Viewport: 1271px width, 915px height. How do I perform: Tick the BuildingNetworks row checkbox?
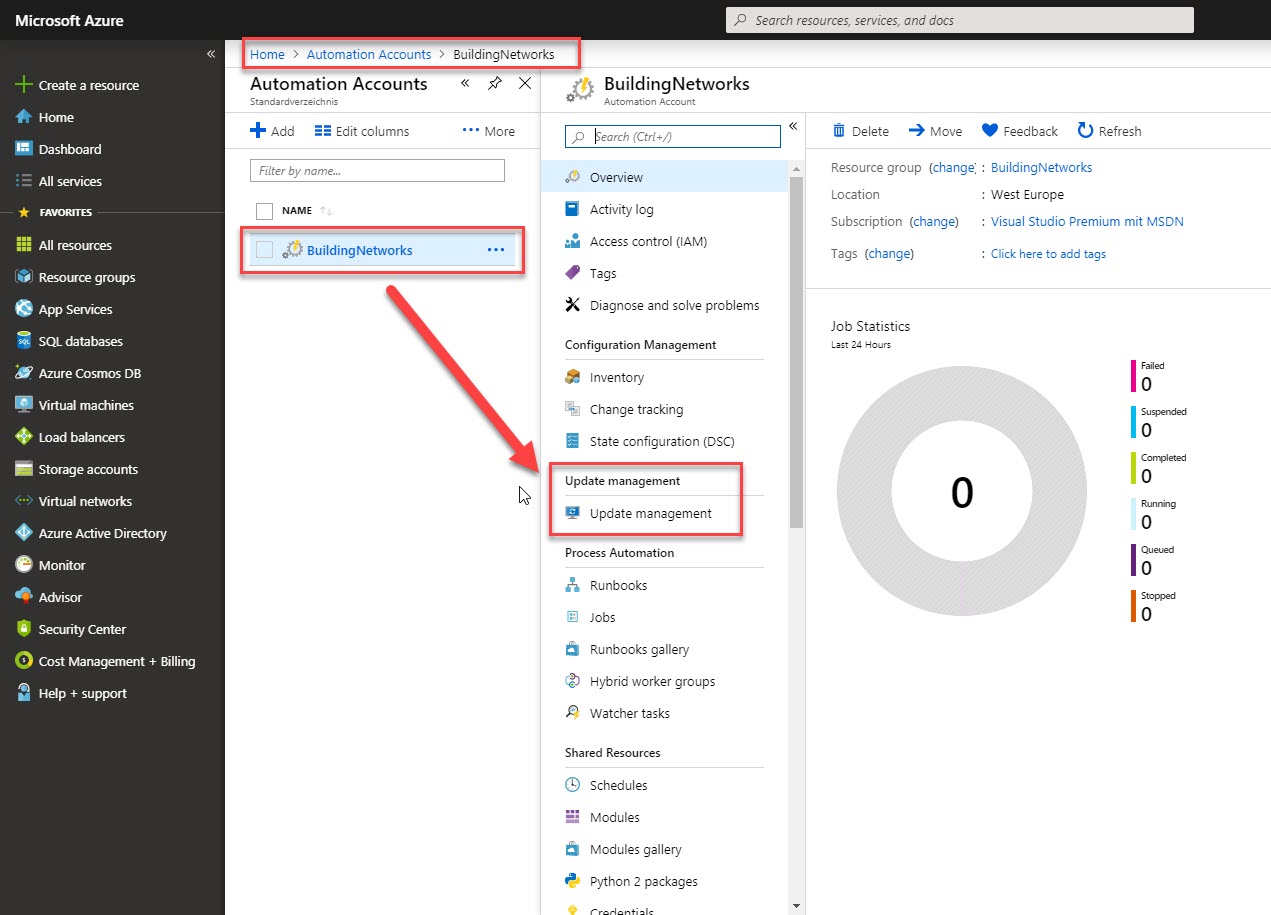[265, 250]
